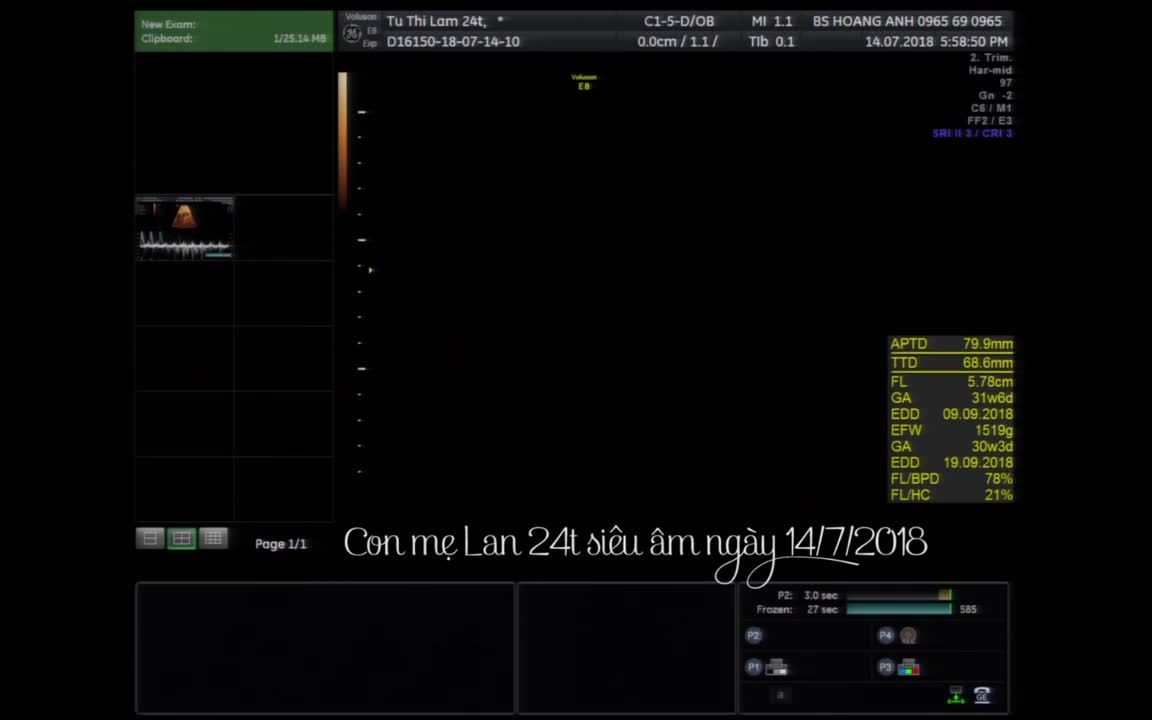This screenshot has width=1152, height=720.
Task: Click the C6 / M1 setting text
Action: 992,108
